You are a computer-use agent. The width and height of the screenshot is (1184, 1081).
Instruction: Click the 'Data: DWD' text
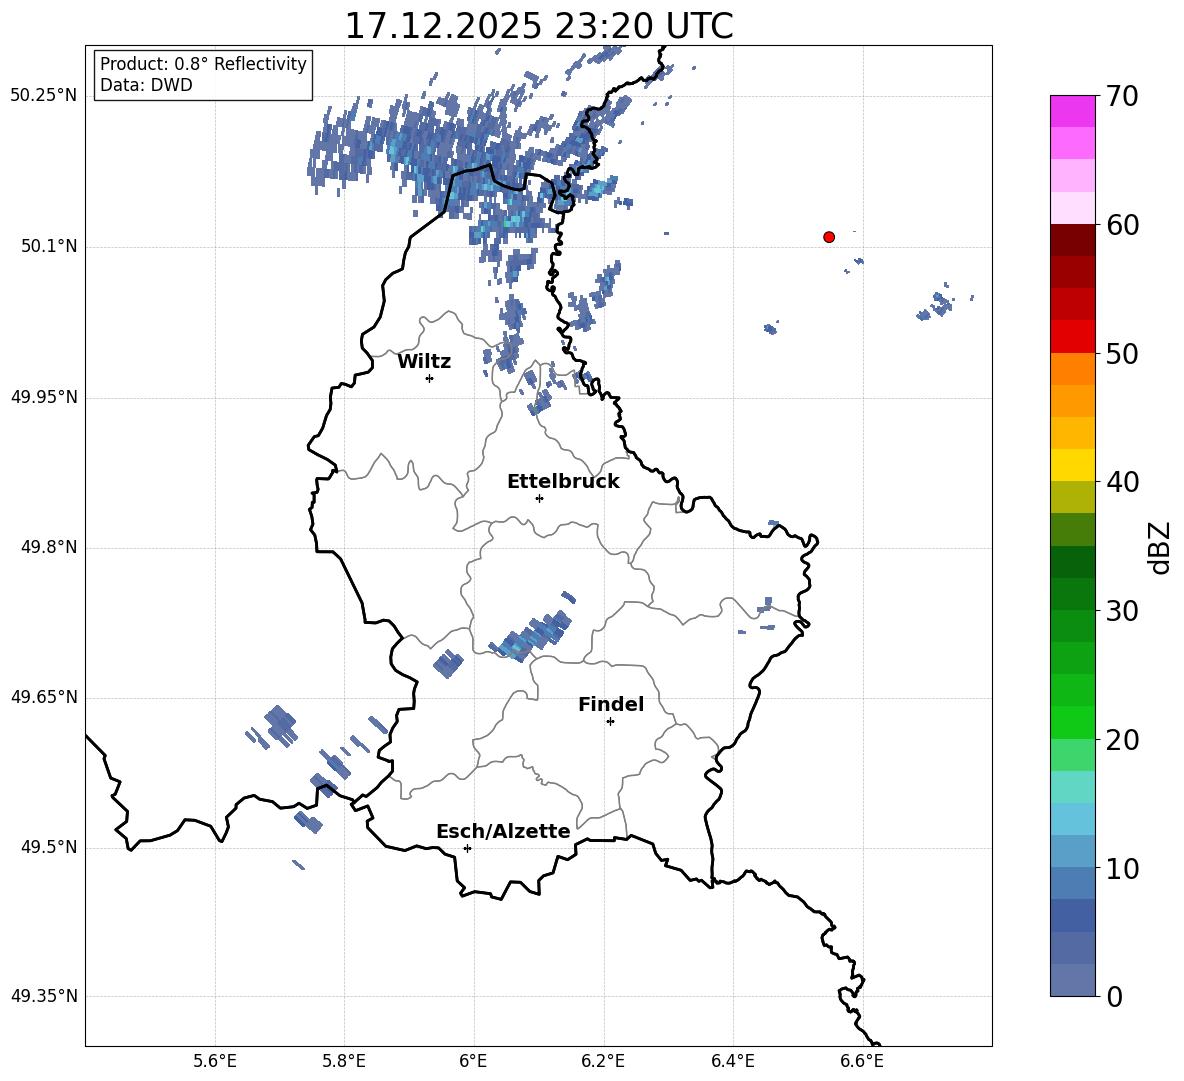point(146,85)
